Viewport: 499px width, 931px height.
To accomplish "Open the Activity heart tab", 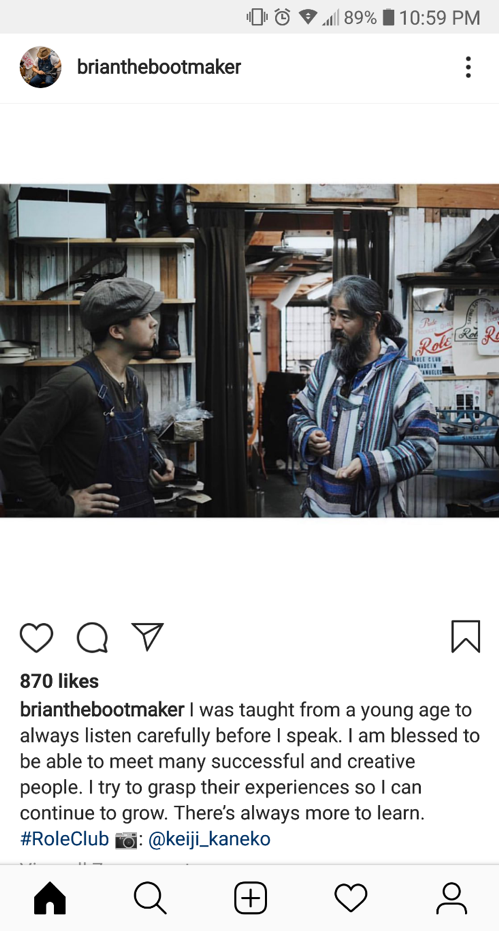I will point(350,898).
